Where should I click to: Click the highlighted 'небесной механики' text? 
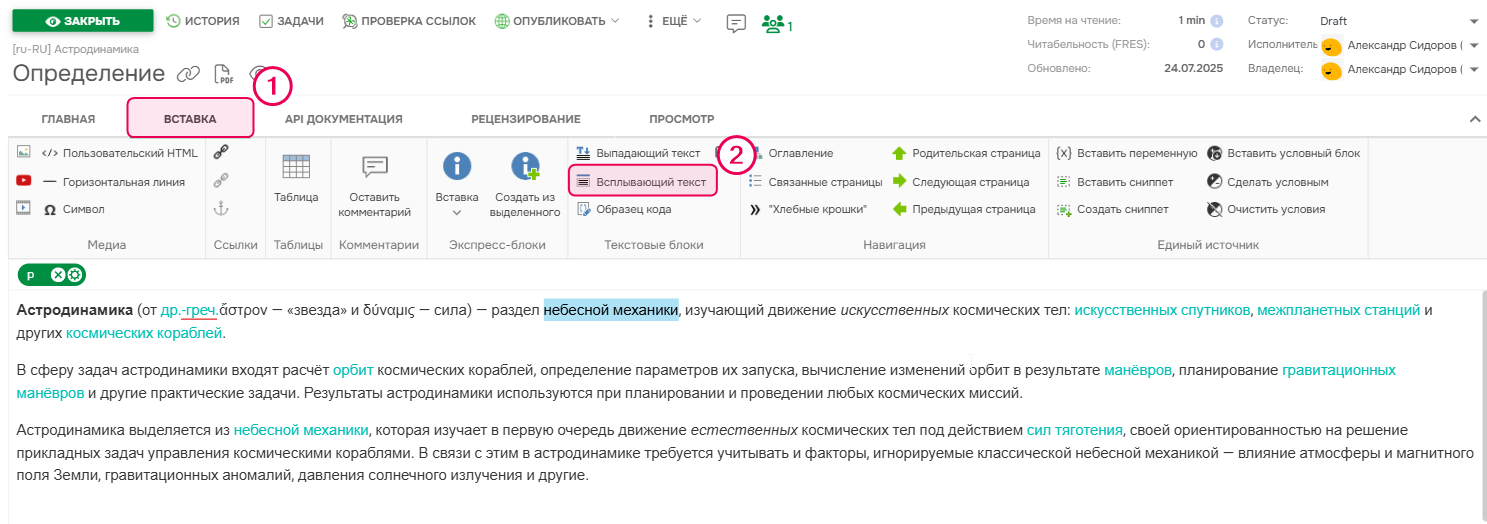(x=611, y=310)
